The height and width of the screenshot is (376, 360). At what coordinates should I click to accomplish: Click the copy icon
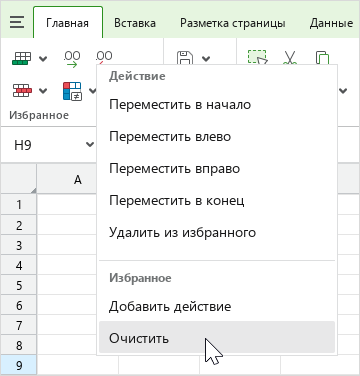(322, 57)
